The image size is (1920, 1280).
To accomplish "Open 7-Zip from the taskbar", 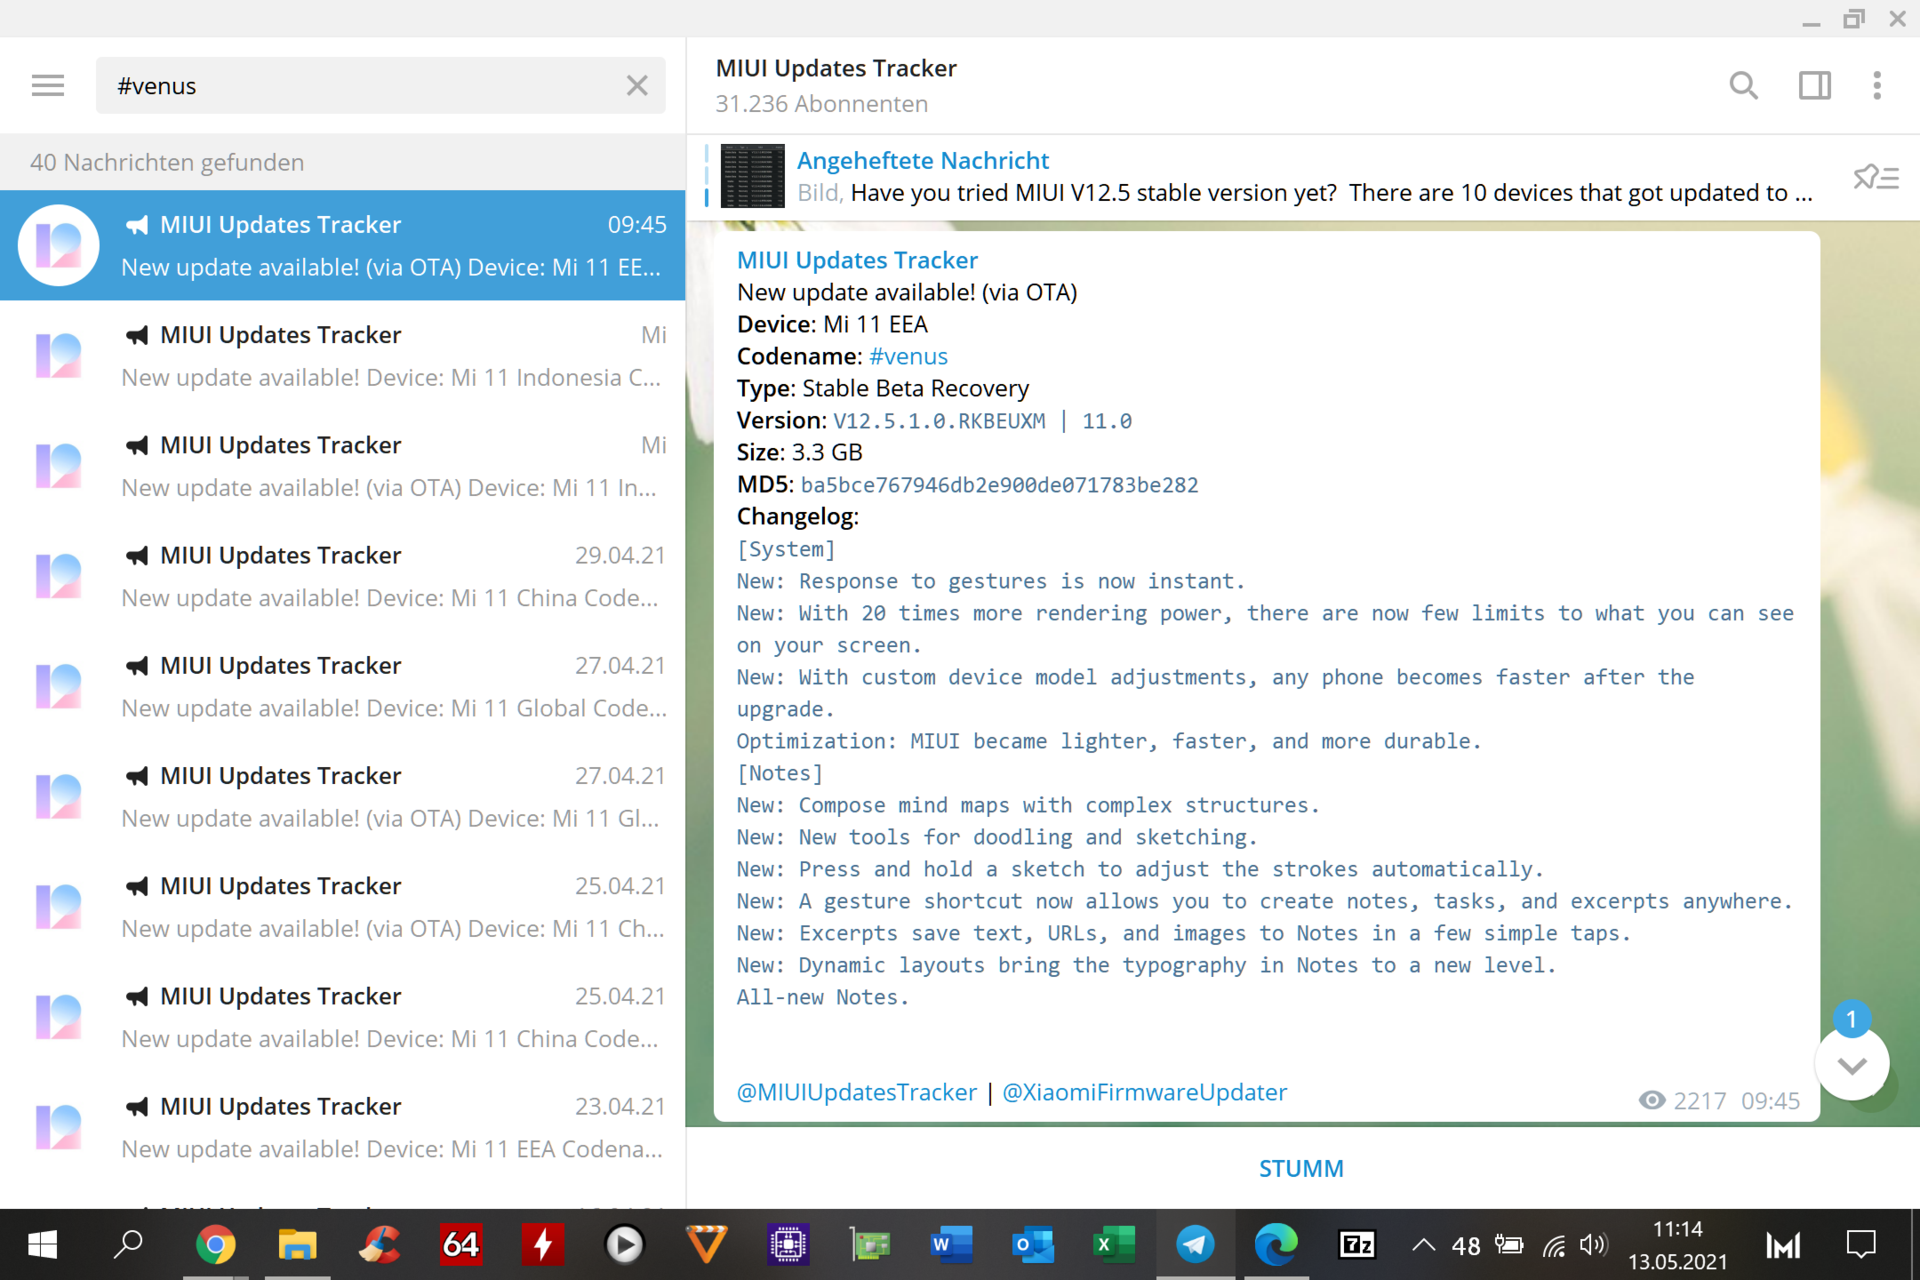I will tap(1357, 1245).
